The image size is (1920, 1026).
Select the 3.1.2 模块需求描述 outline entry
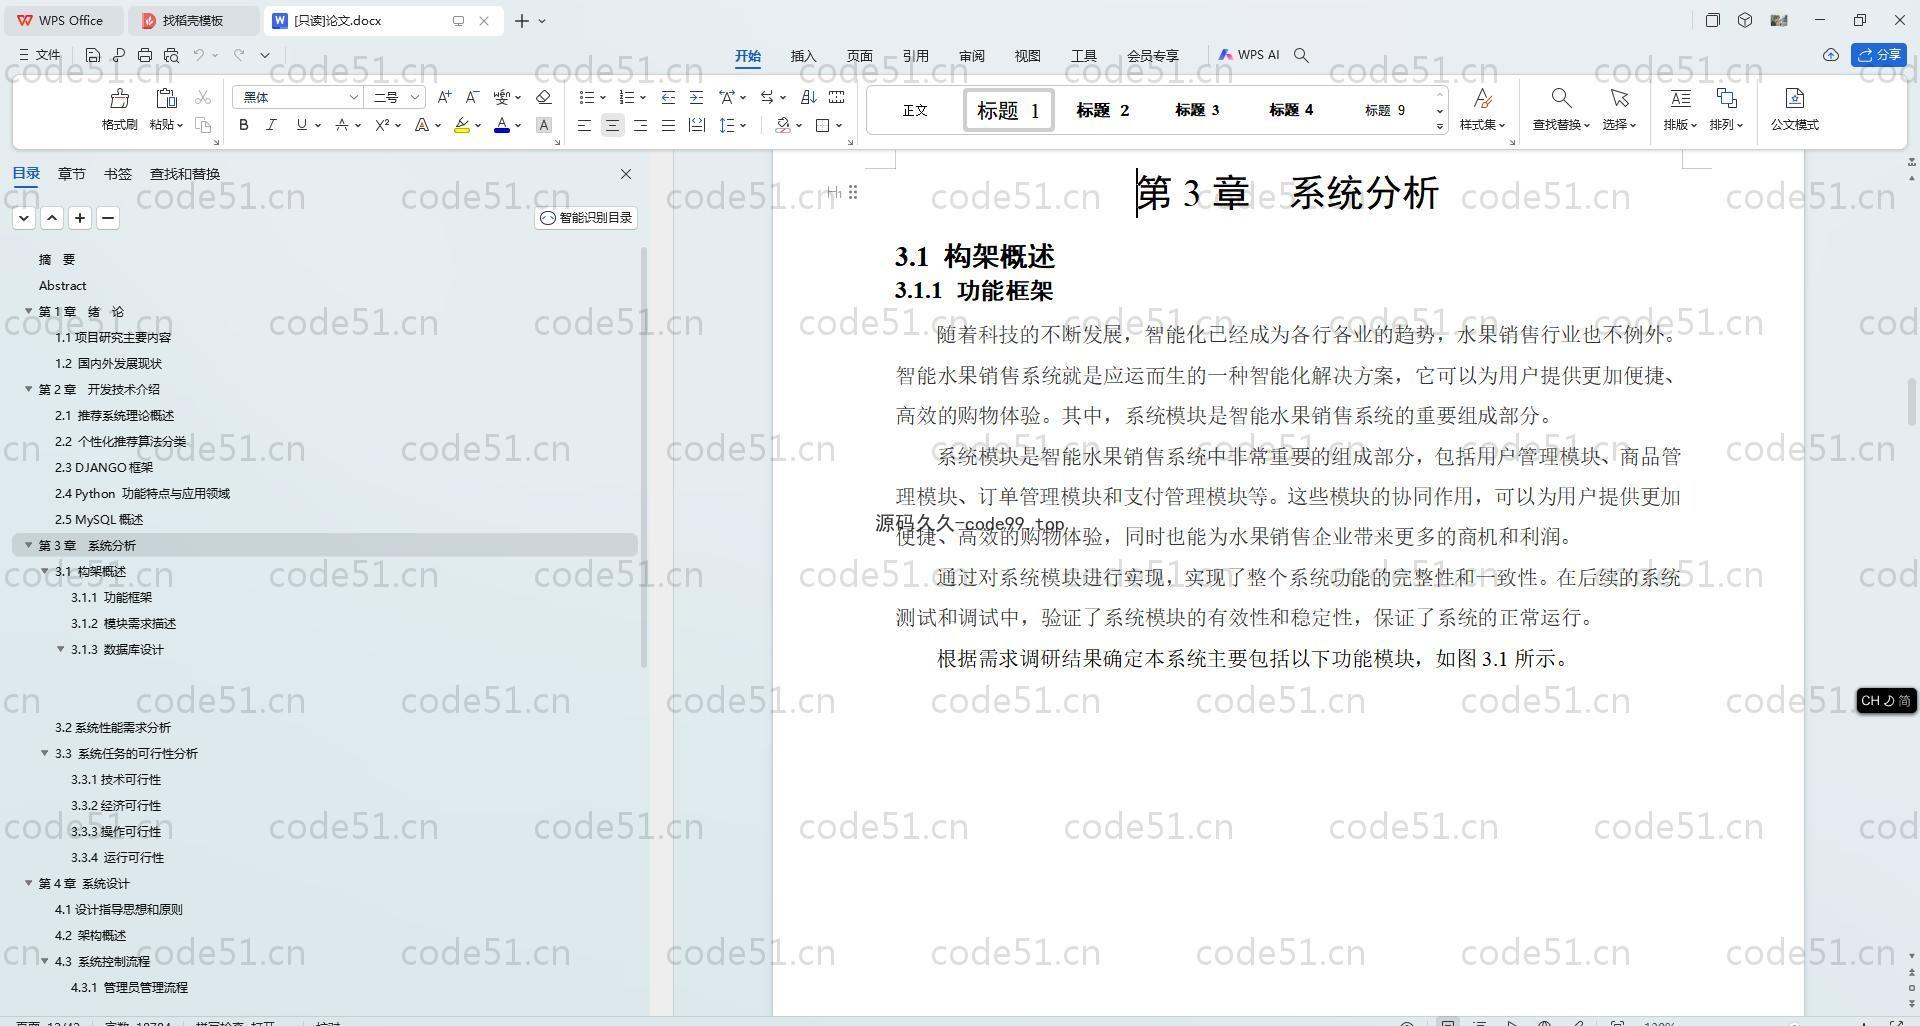coord(123,623)
